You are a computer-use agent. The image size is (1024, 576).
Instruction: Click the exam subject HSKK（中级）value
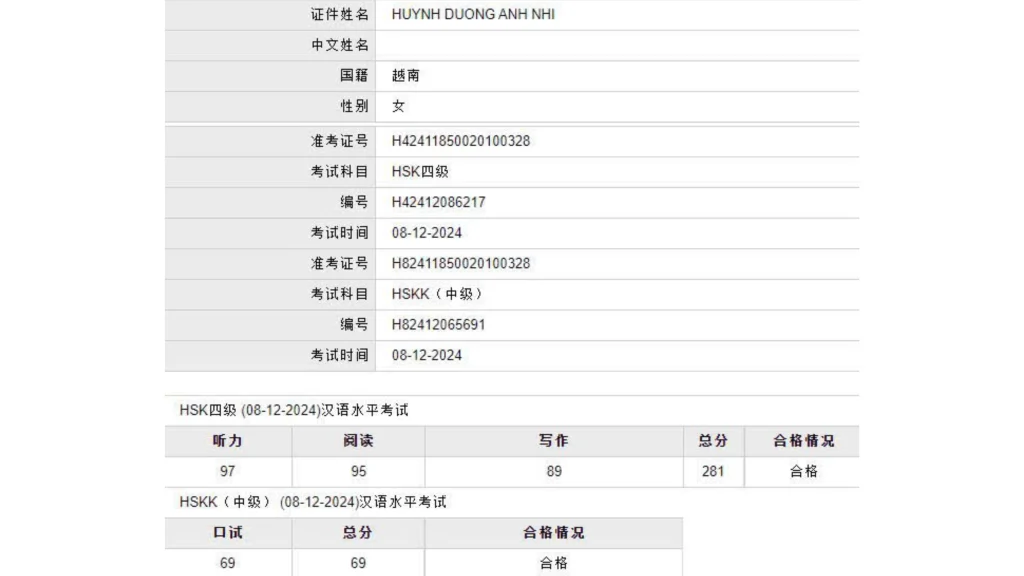click(x=438, y=294)
